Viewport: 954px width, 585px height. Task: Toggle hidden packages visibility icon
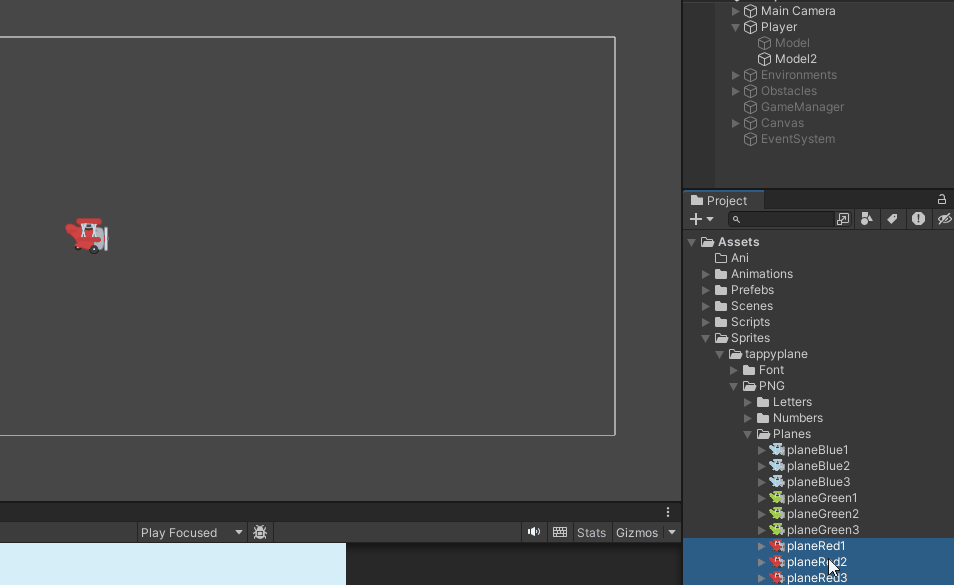click(x=944, y=219)
